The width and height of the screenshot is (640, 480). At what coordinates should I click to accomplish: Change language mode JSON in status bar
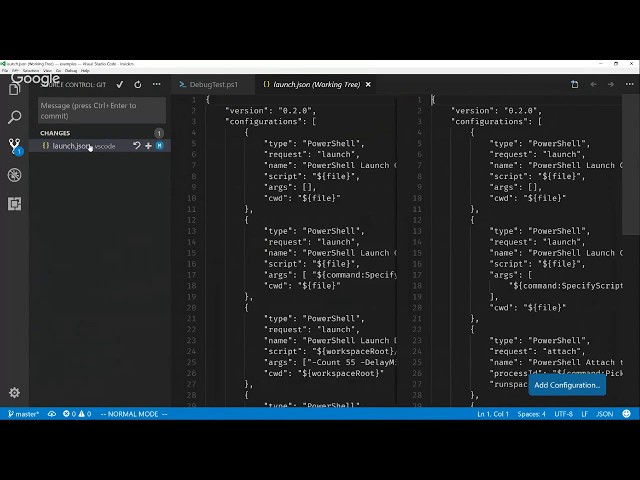point(604,414)
